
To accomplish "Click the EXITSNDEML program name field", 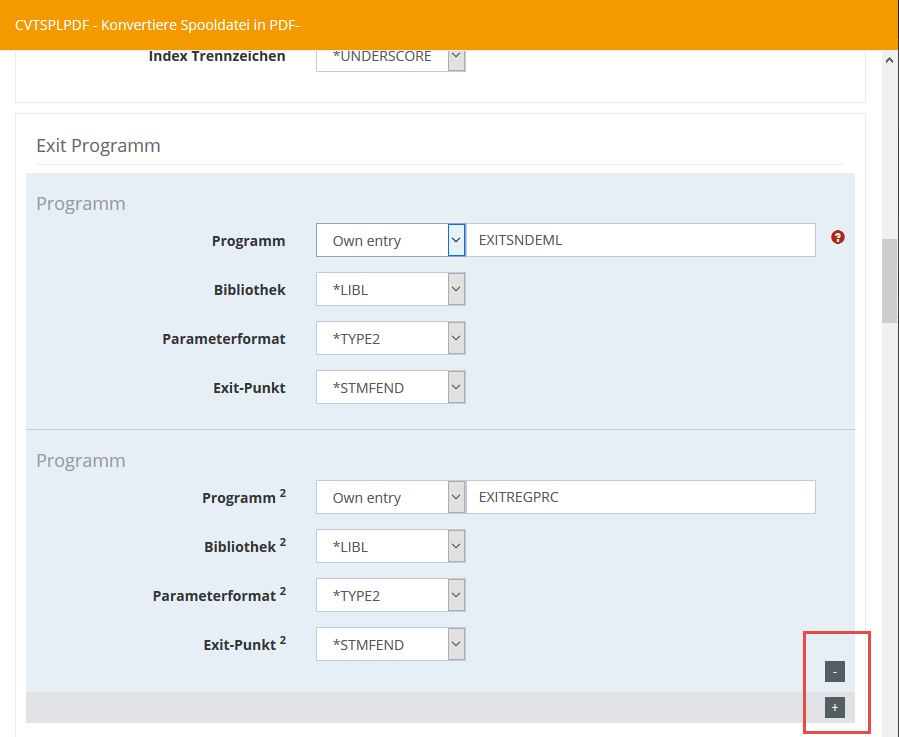I will click(x=642, y=240).
